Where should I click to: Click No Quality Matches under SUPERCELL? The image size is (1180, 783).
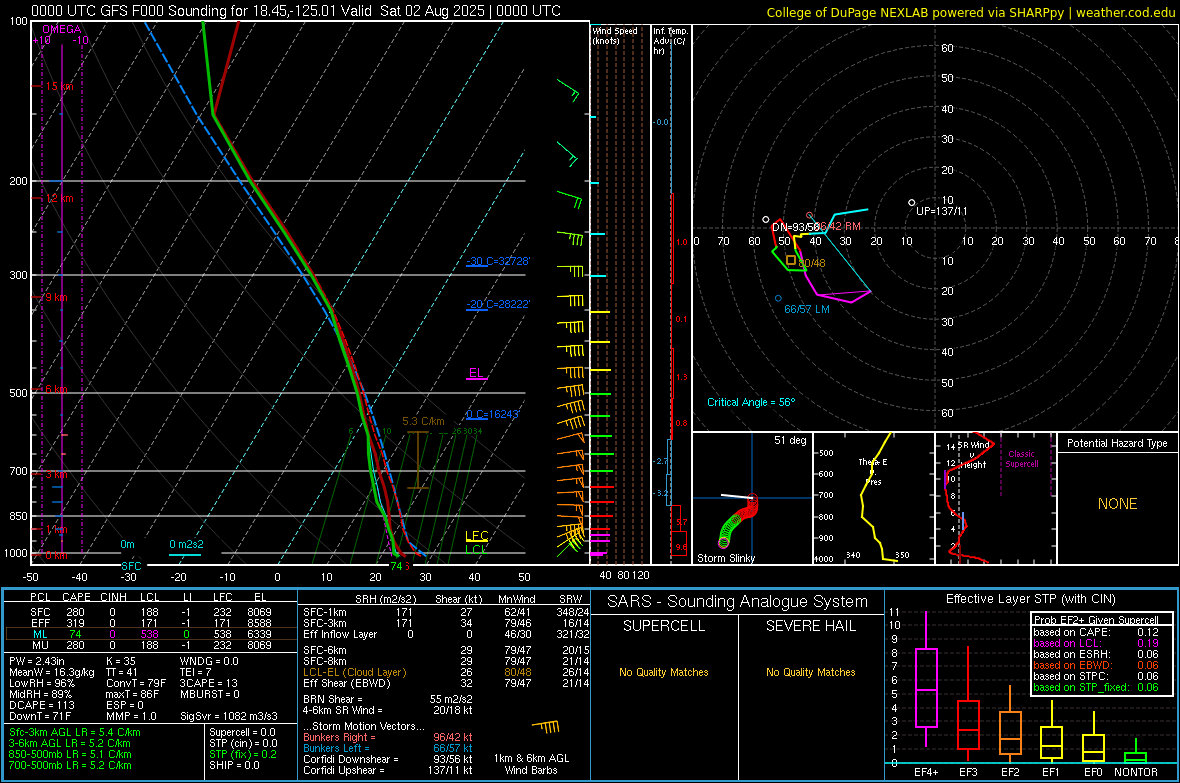664,672
